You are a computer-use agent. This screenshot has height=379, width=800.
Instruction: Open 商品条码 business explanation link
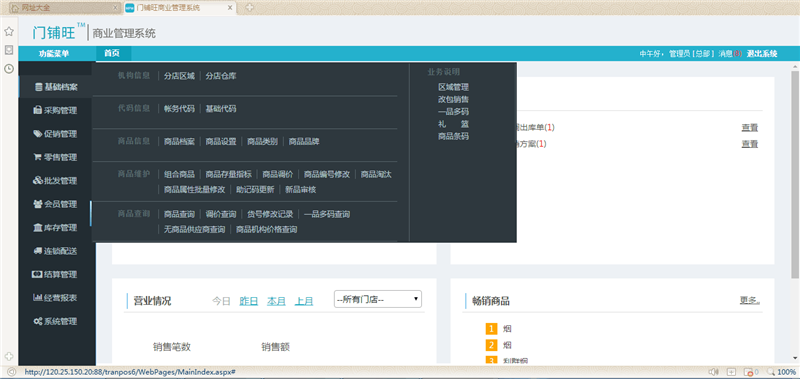453,136
